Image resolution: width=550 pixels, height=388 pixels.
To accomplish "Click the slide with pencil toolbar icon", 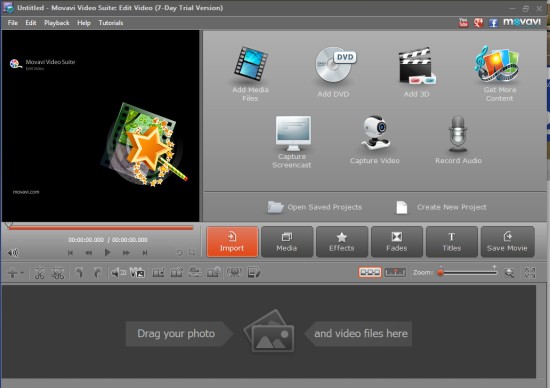I will pos(254,273).
